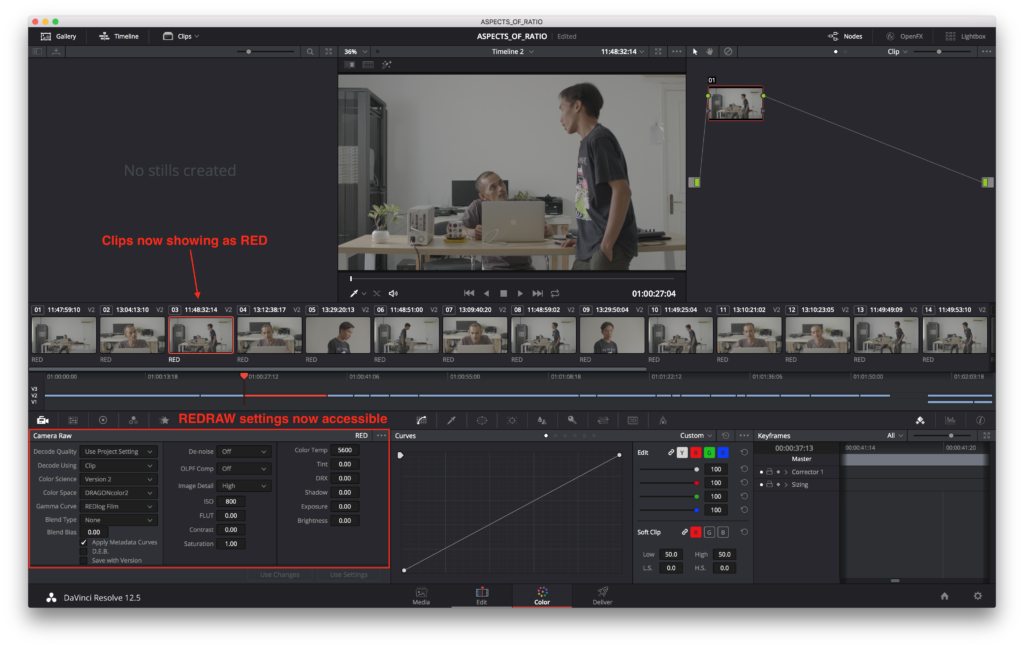Open the OpenFX panel
1024x648 pixels.
(x=904, y=37)
